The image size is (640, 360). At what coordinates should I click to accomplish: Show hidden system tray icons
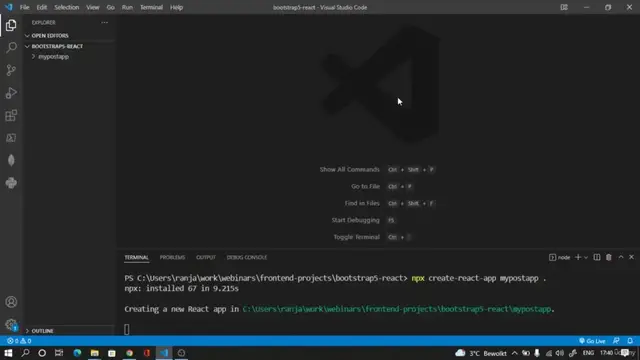[x=514, y=353]
